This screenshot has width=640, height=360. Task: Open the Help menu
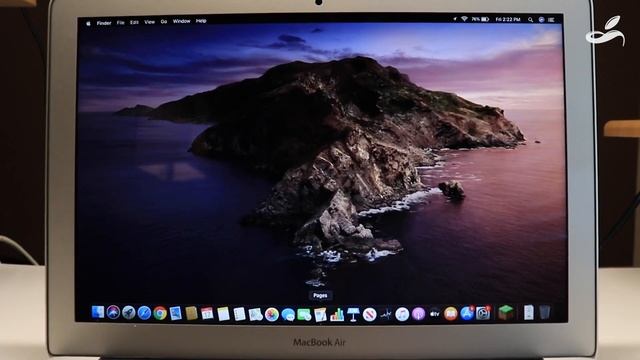(x=201, y=20)
